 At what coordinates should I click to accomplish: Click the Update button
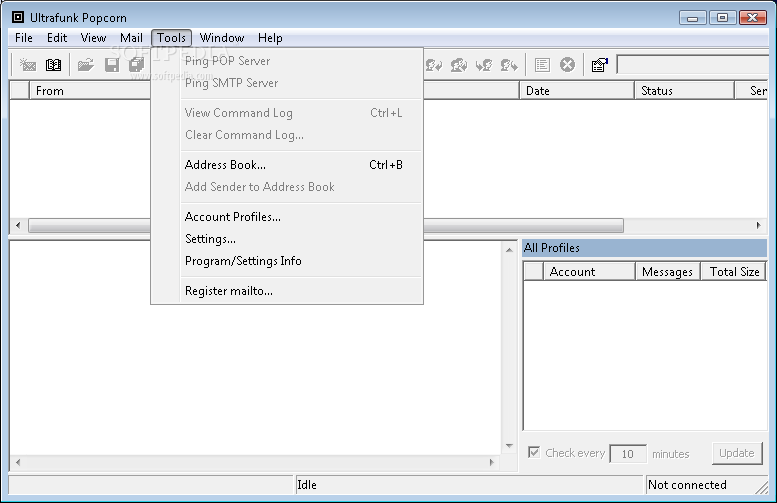[x=737, y=453]
